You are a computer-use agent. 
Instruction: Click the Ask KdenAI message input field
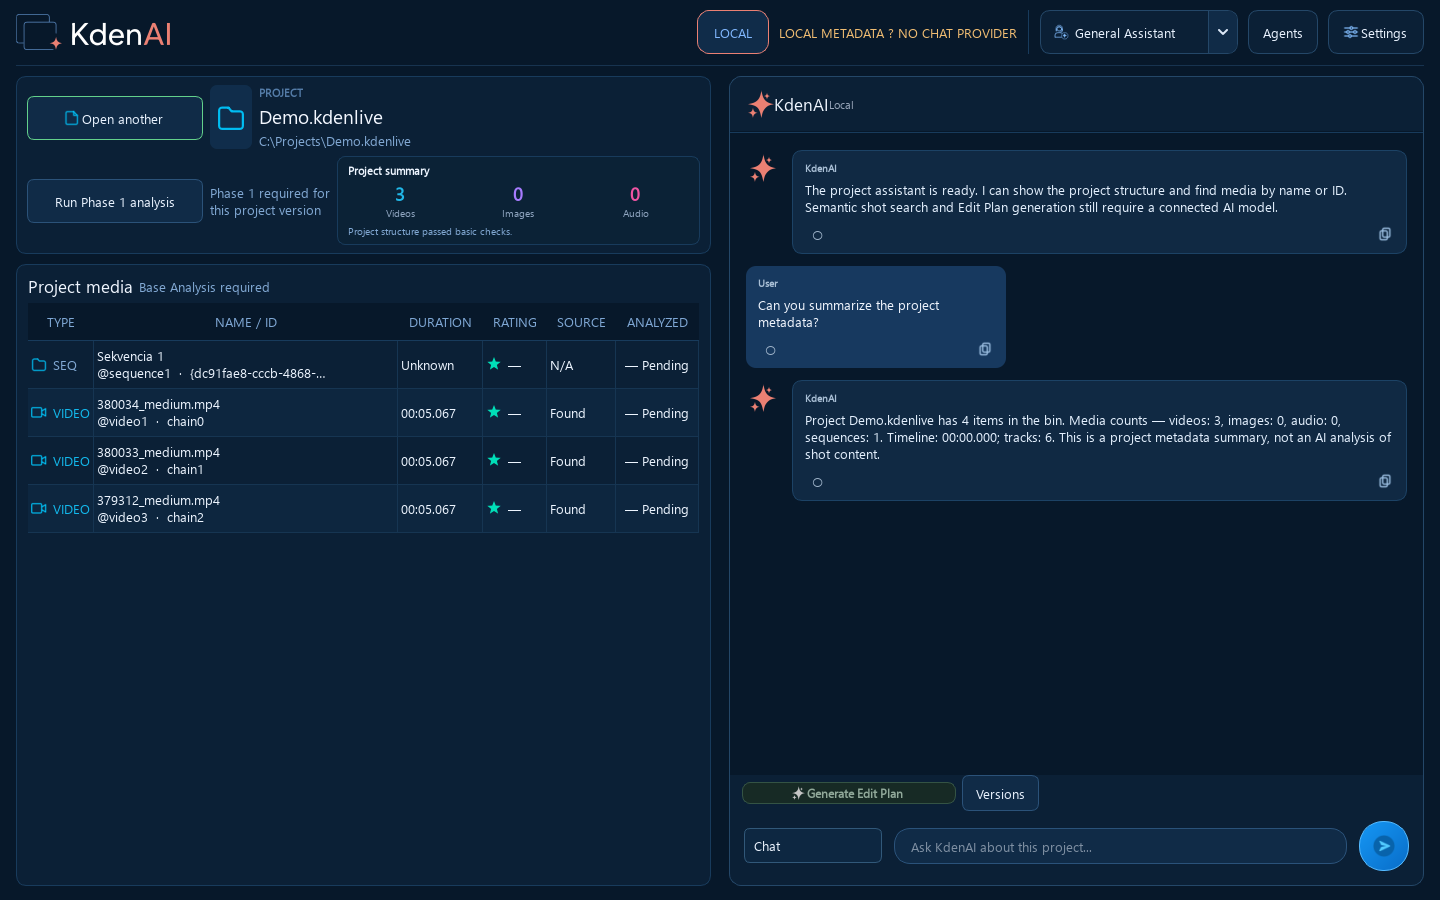pyautogui.click(x=1120, y=846)
